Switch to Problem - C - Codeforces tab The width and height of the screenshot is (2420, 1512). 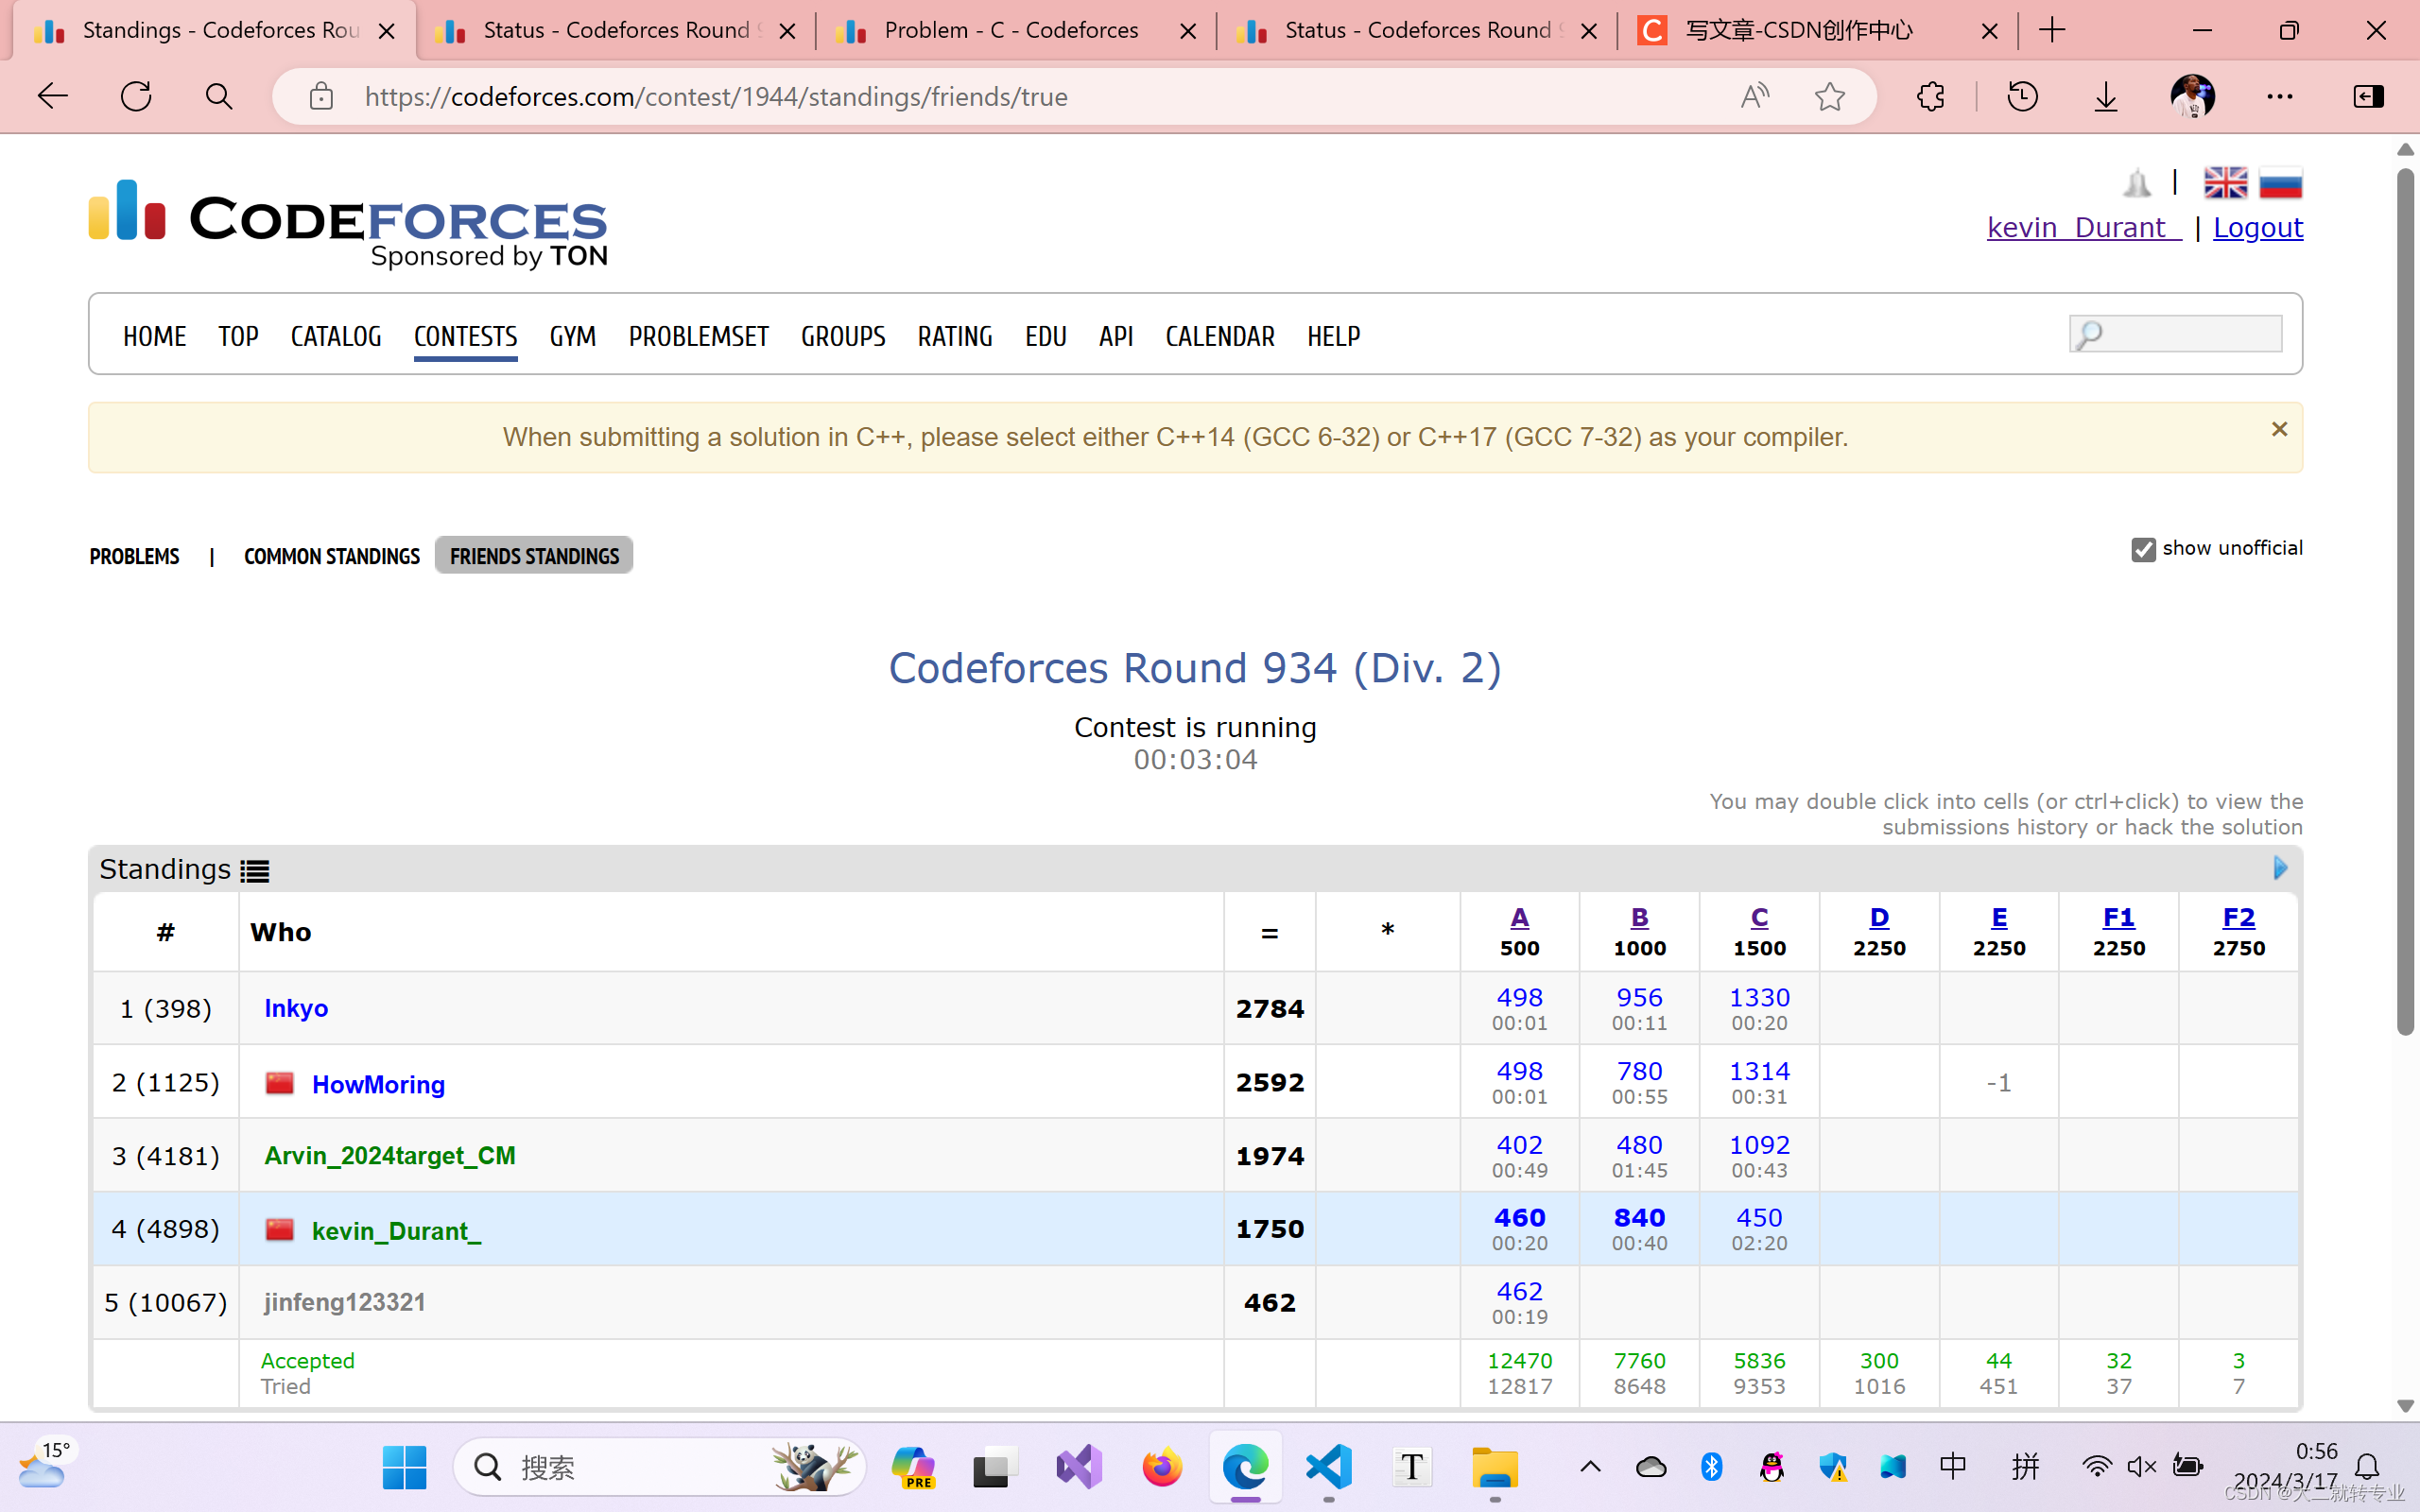tap(1015, 30)
